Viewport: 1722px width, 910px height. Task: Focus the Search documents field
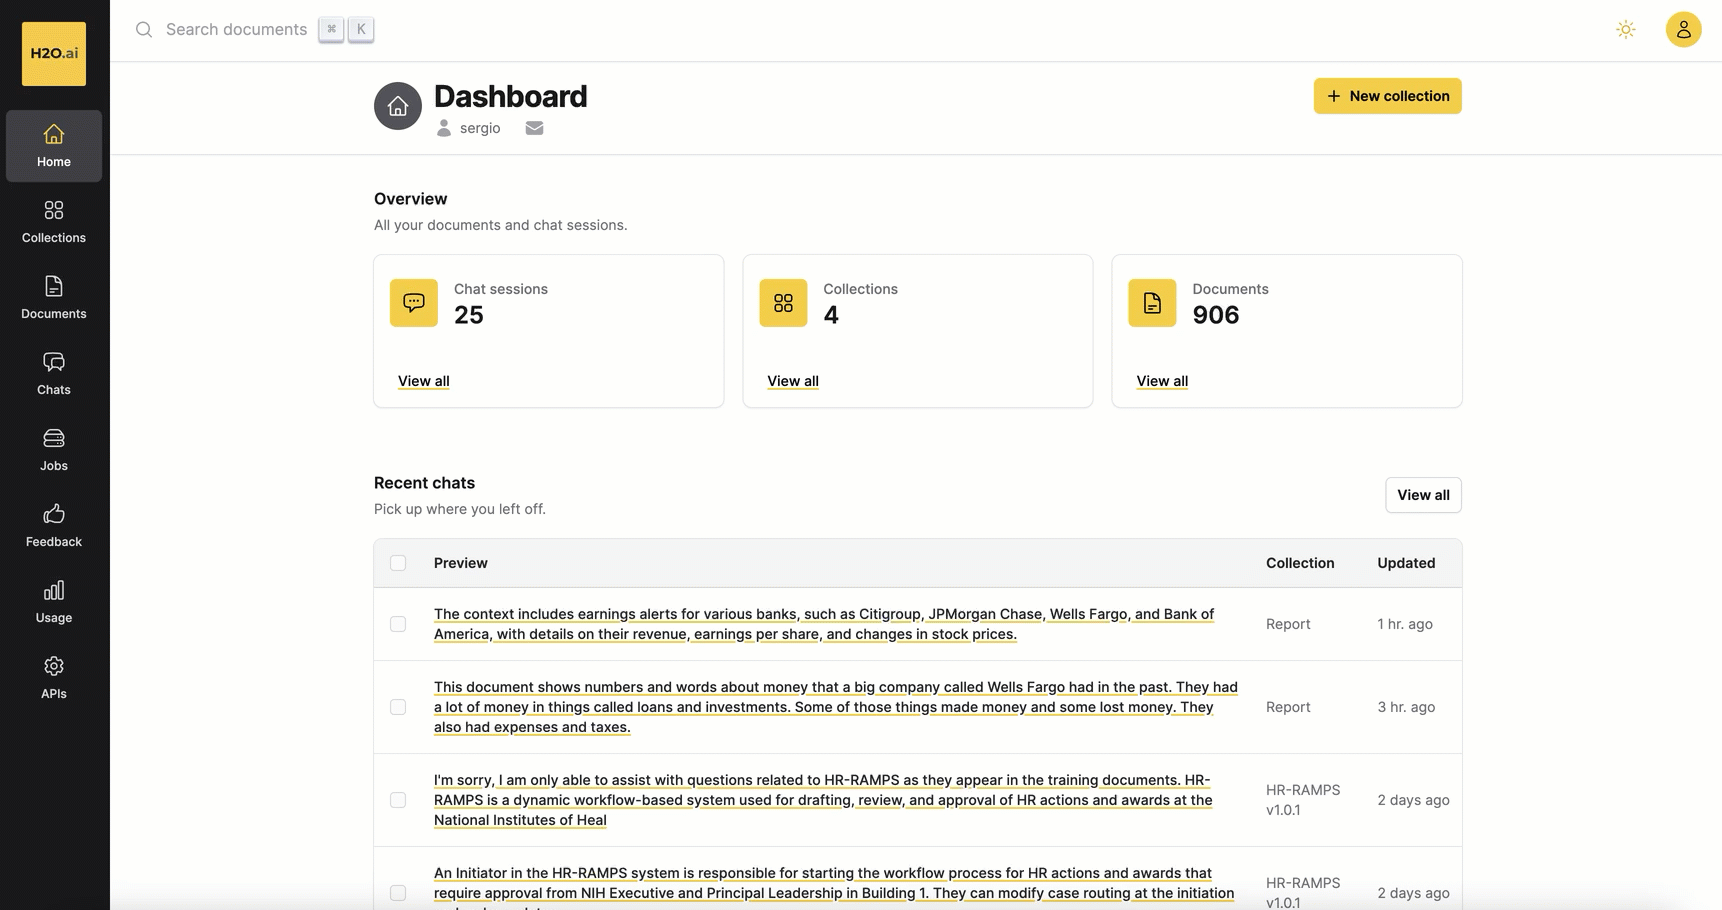click(x=236, y=30)
